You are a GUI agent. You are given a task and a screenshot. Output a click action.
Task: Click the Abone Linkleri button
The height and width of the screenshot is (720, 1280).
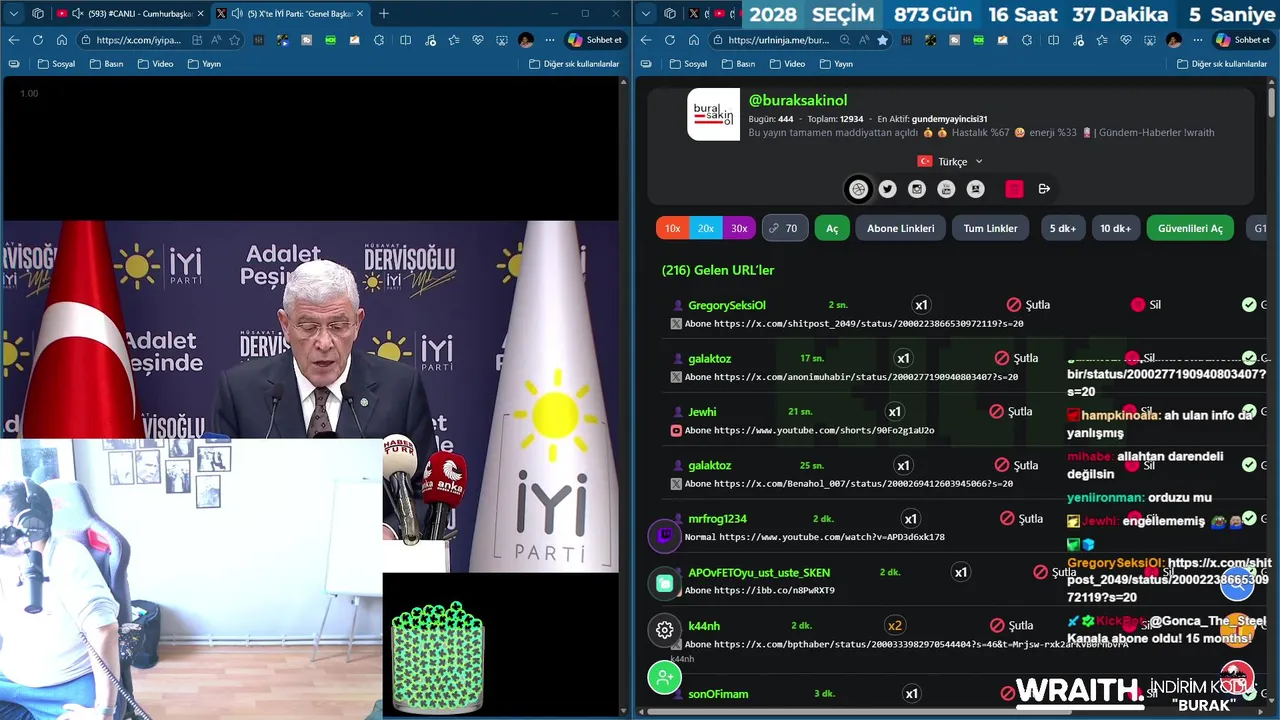click(900, 228)
